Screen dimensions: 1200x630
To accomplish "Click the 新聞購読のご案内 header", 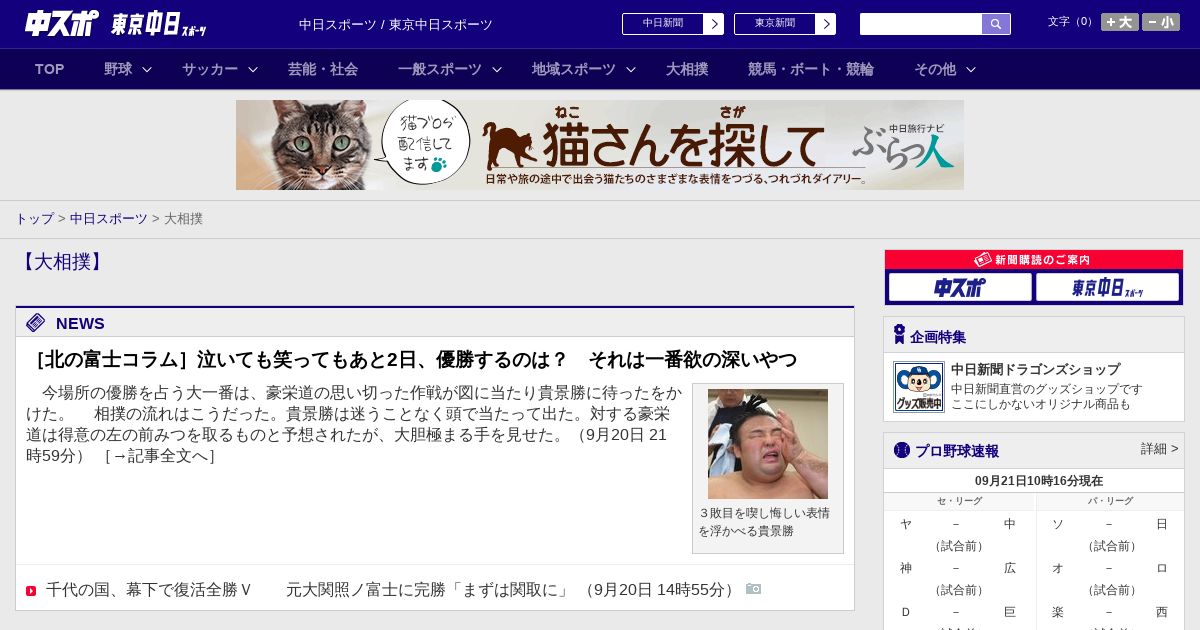I will (1033, 260).
